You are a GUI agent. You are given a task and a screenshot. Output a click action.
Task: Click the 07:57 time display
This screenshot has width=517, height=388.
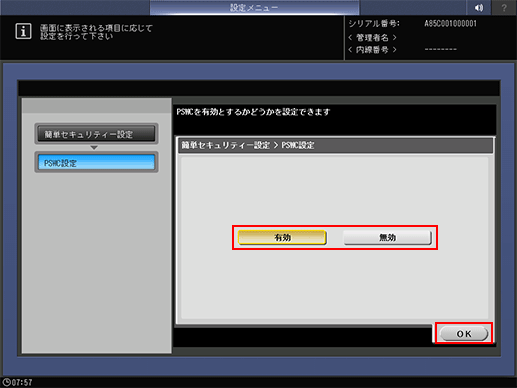[22, 382]
